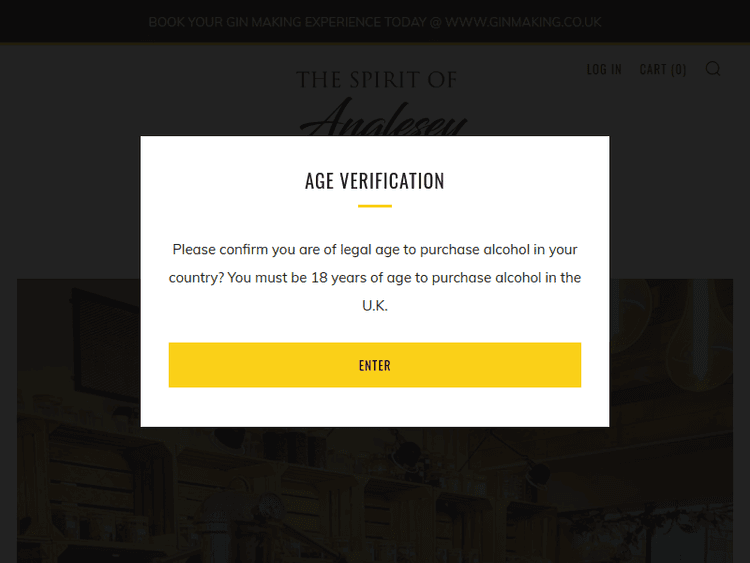
Task: Click the WWW.GINMAKING.CO.UK address in banner
Action: (523, 21)
